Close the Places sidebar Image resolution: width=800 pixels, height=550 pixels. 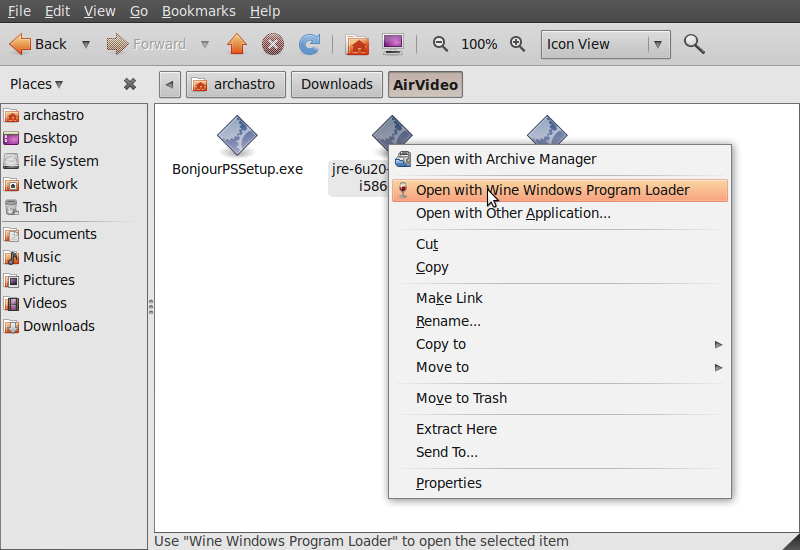130,85
